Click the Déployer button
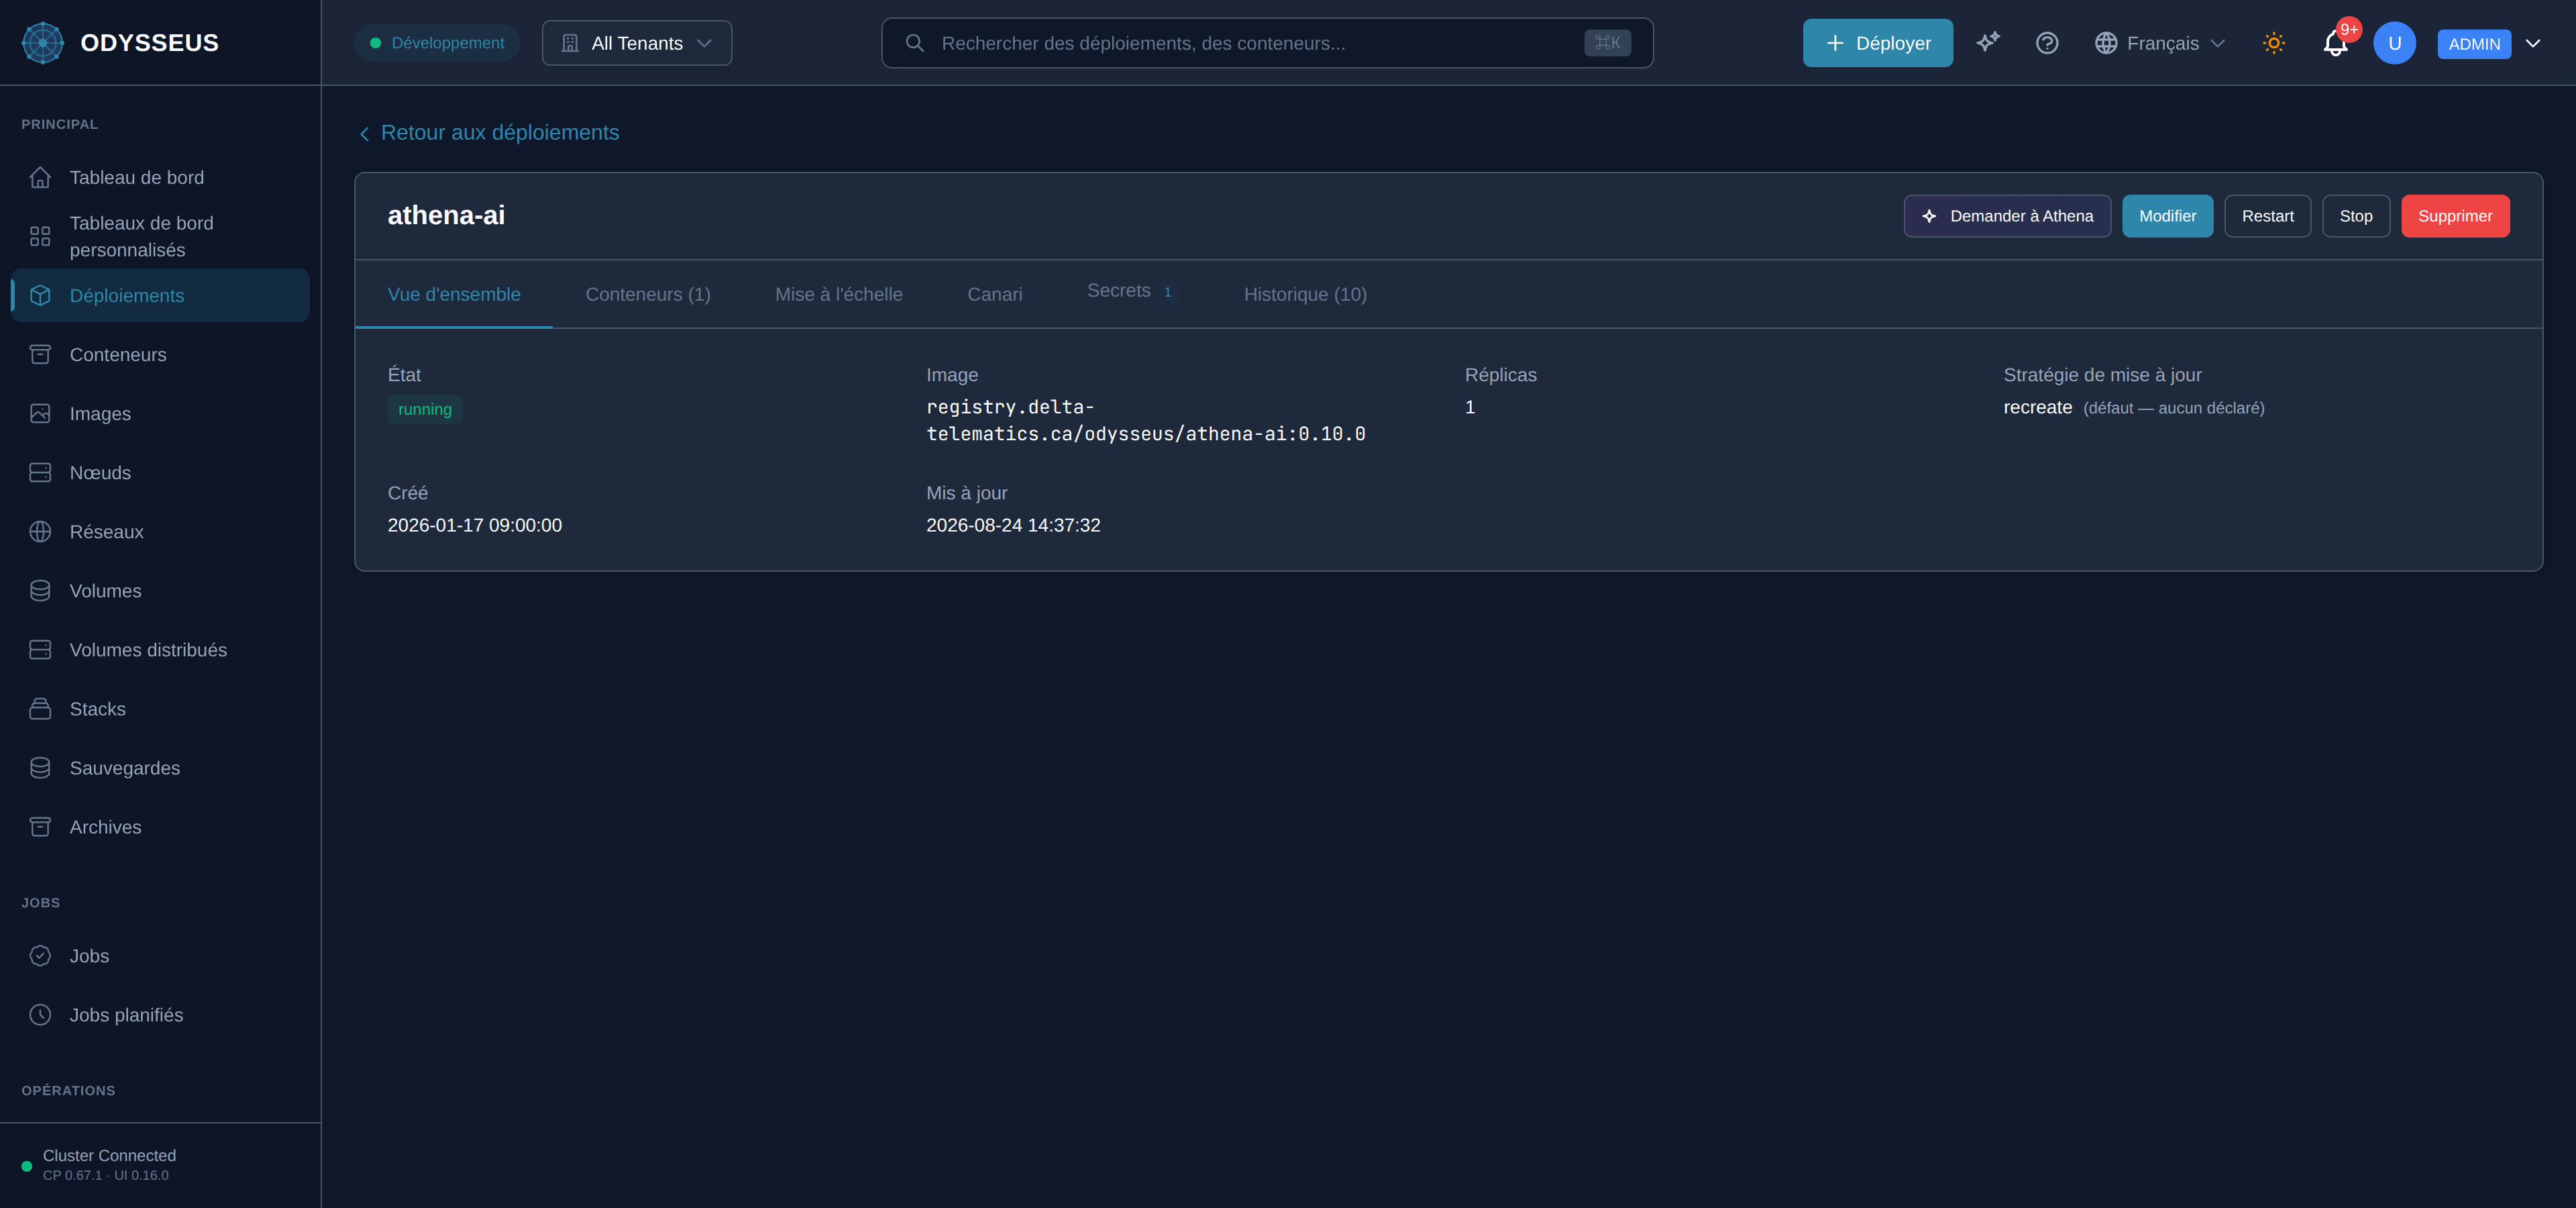The width and height of the screenshot is (2576, 1208). (1877, 43)
